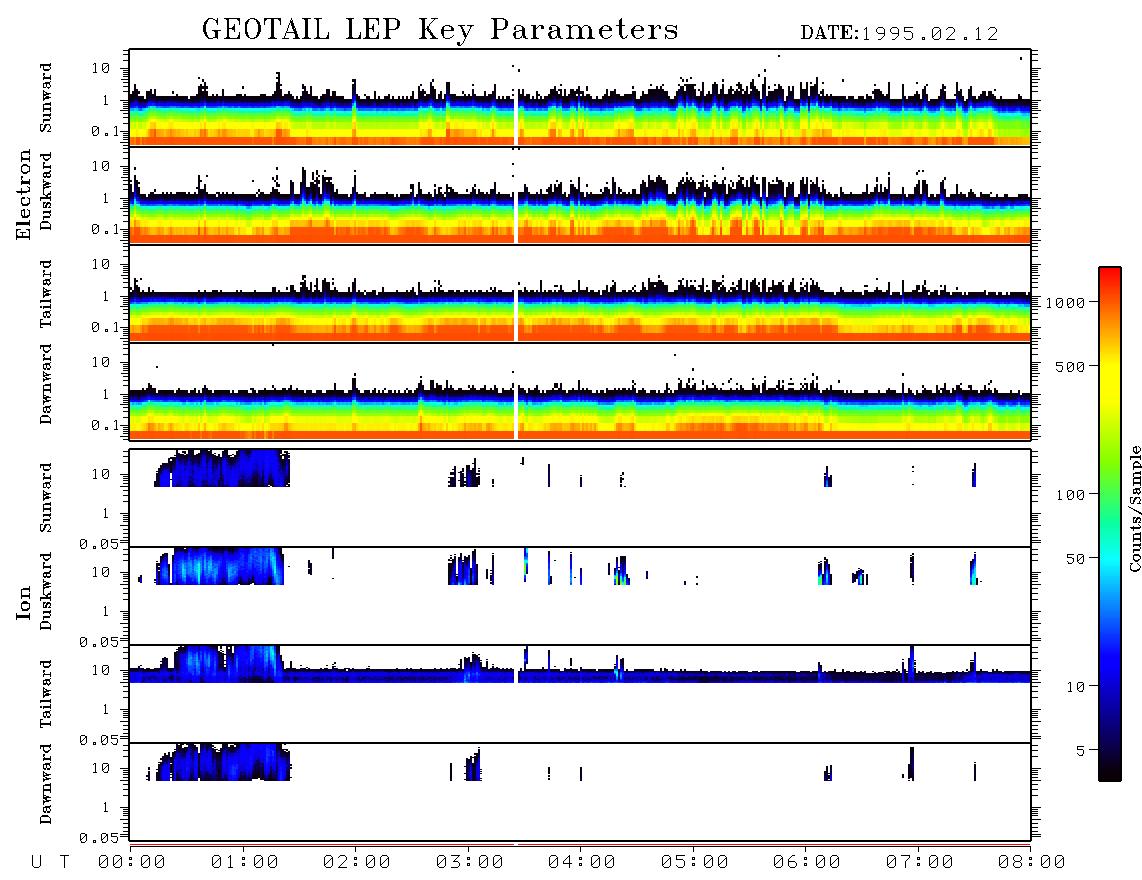Click the 06:00 time tick label
This screenshot has width=1142, height=880.
pyautogui.click(x=807, y=862)
